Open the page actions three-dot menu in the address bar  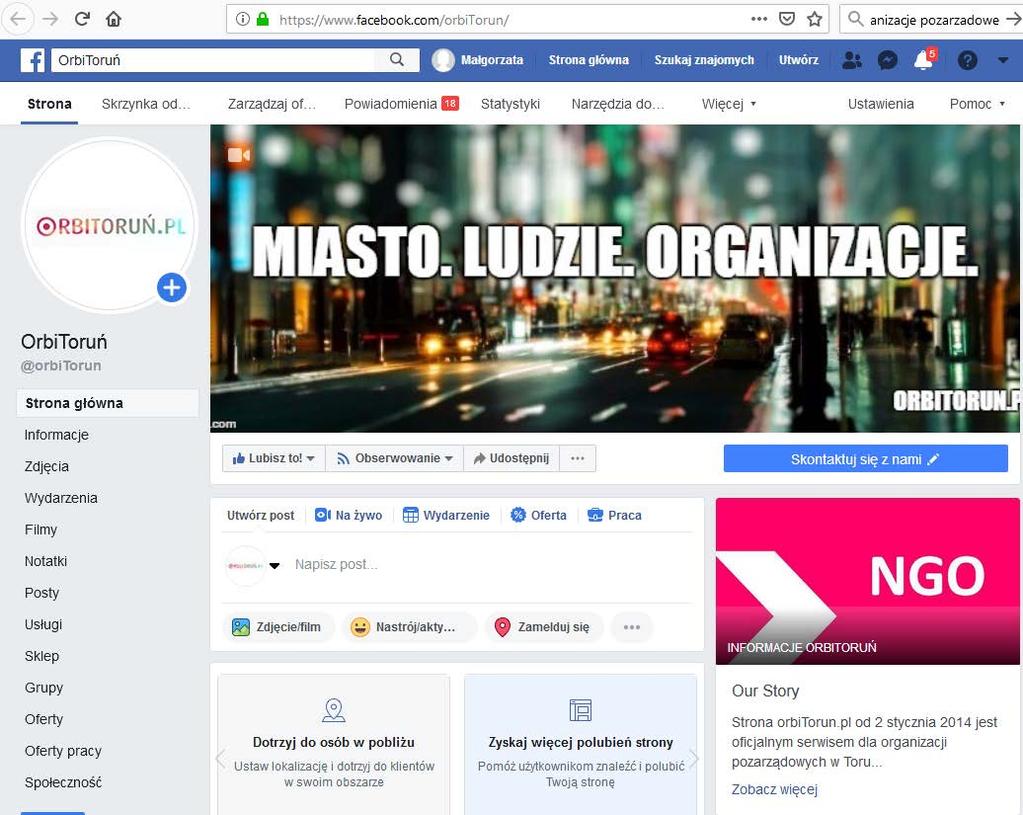pos(759,19)
